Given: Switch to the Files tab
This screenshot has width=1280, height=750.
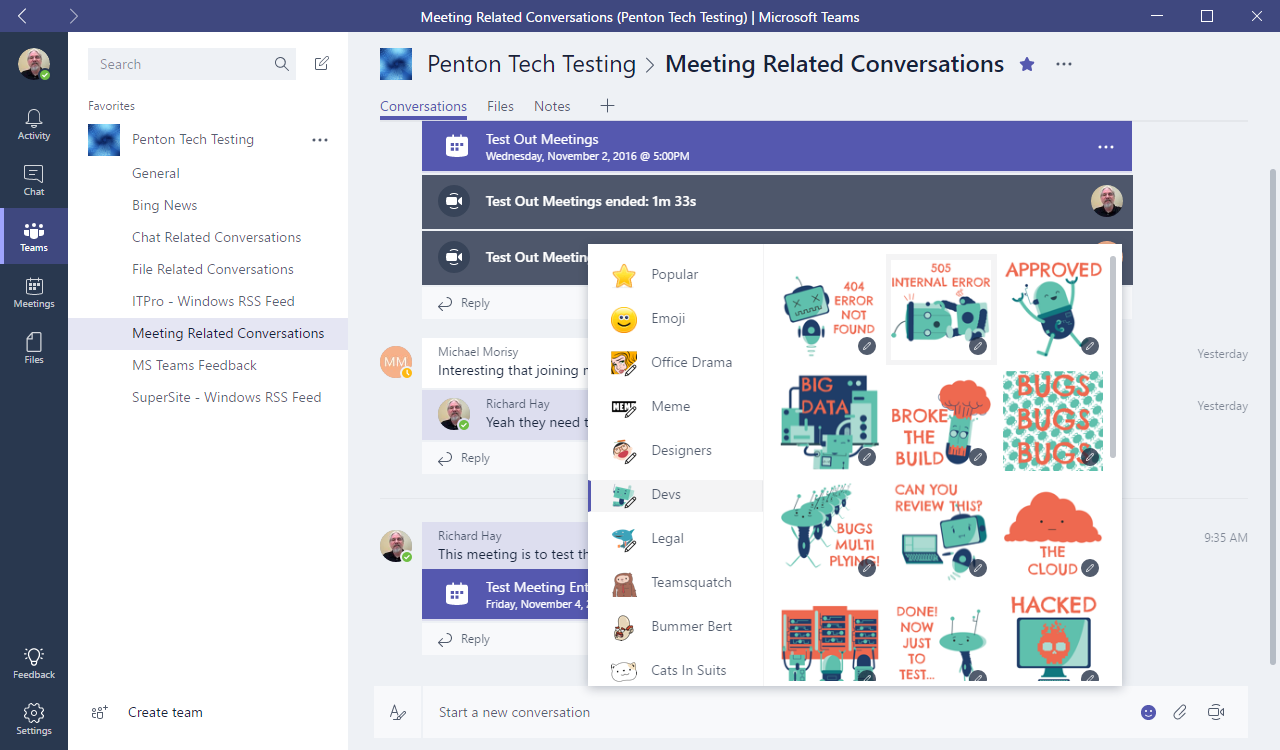Looking at the screenshot, I should coord(500,106).
